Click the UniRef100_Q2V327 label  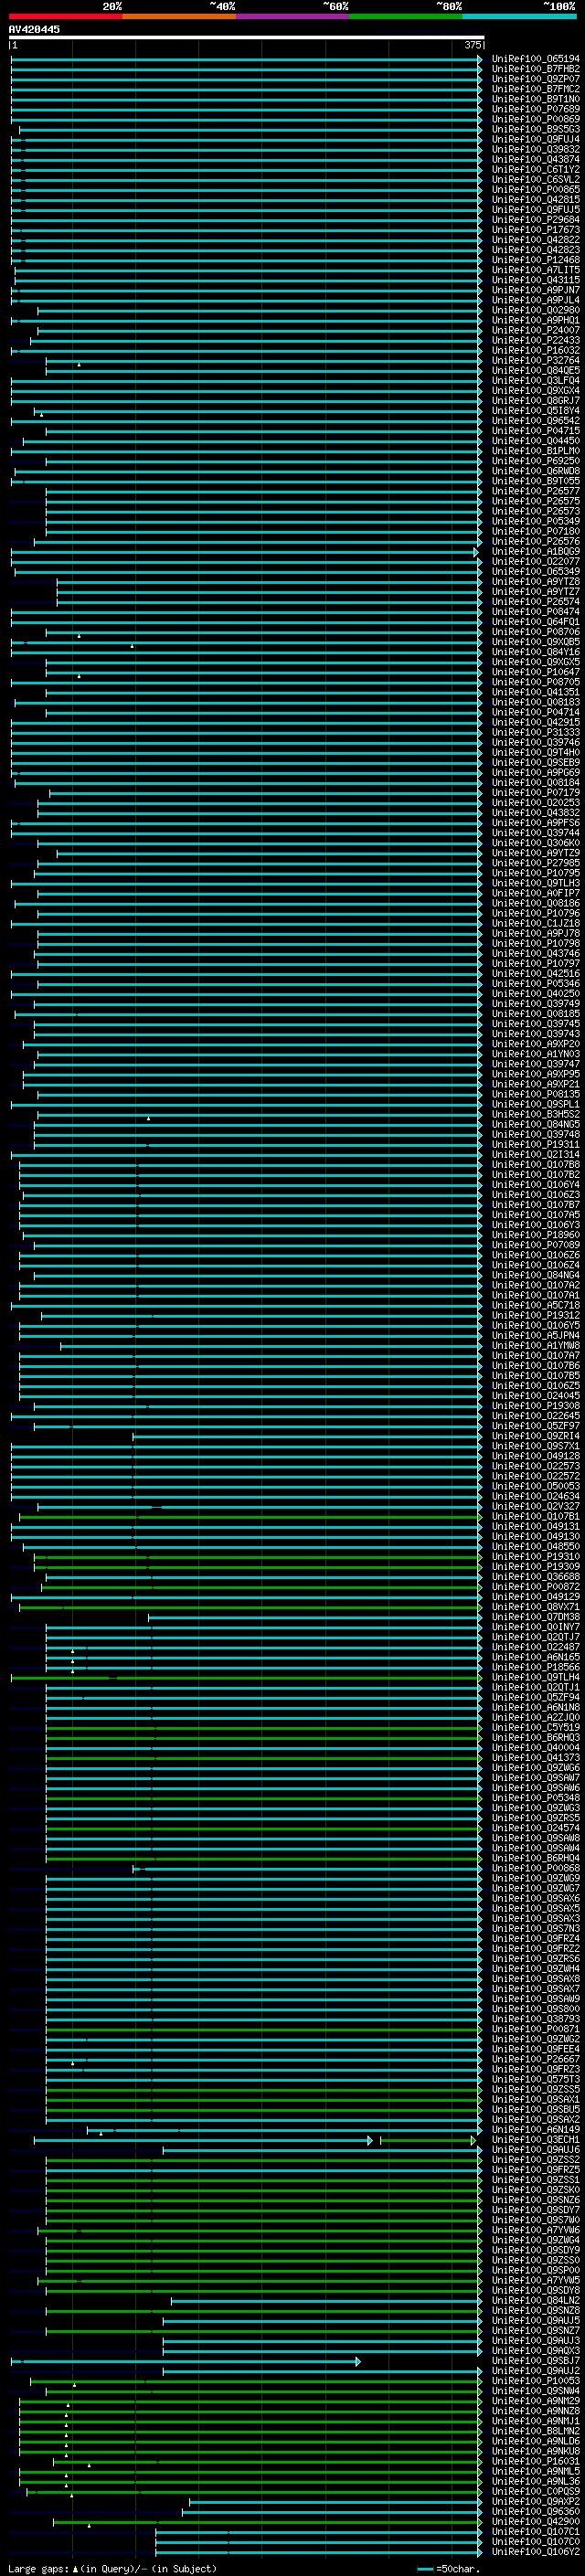click(x=535, y=1507)
